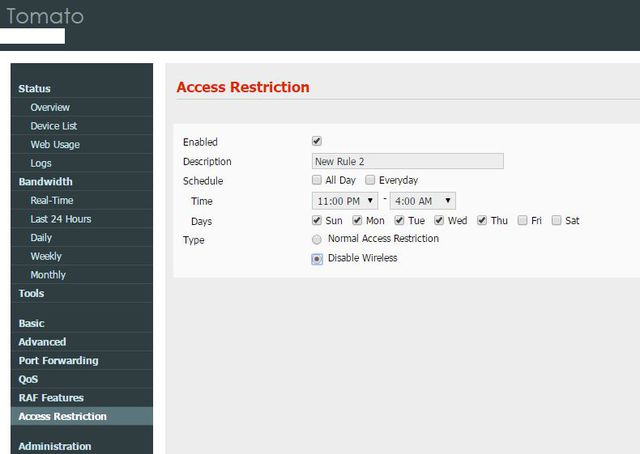The height and width of the screenshot is (454, 640).
Task: Uncheck the Wed day checkbox
Action: tap(439, 220)
